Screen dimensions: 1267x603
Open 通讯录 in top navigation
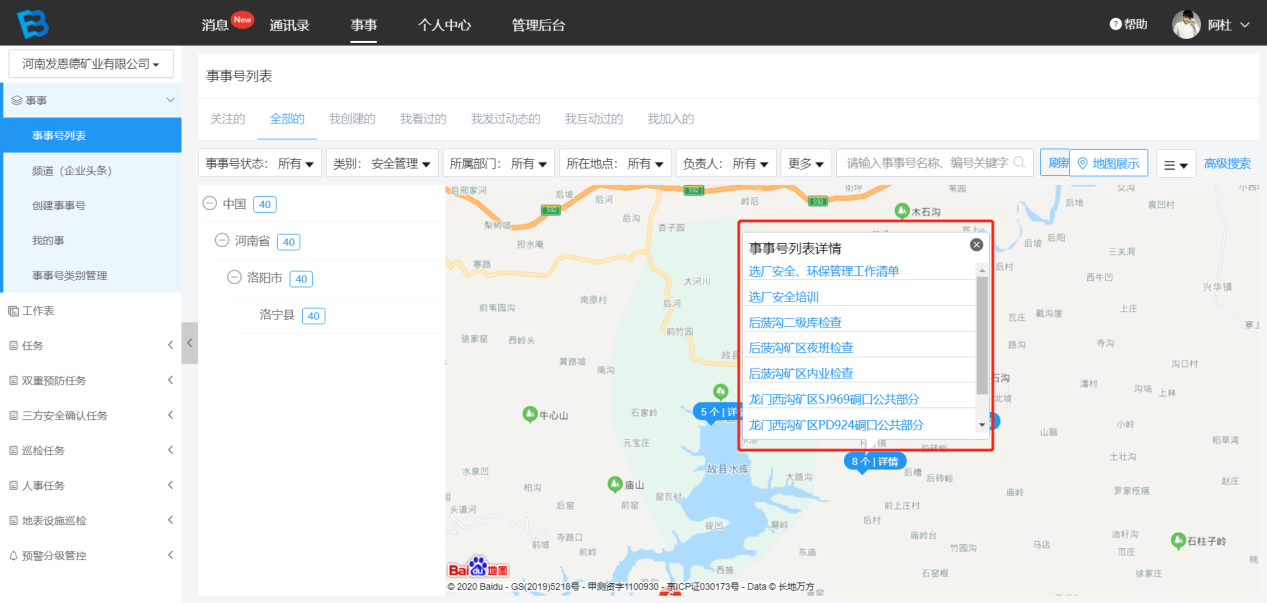click(x=289, y=24)
